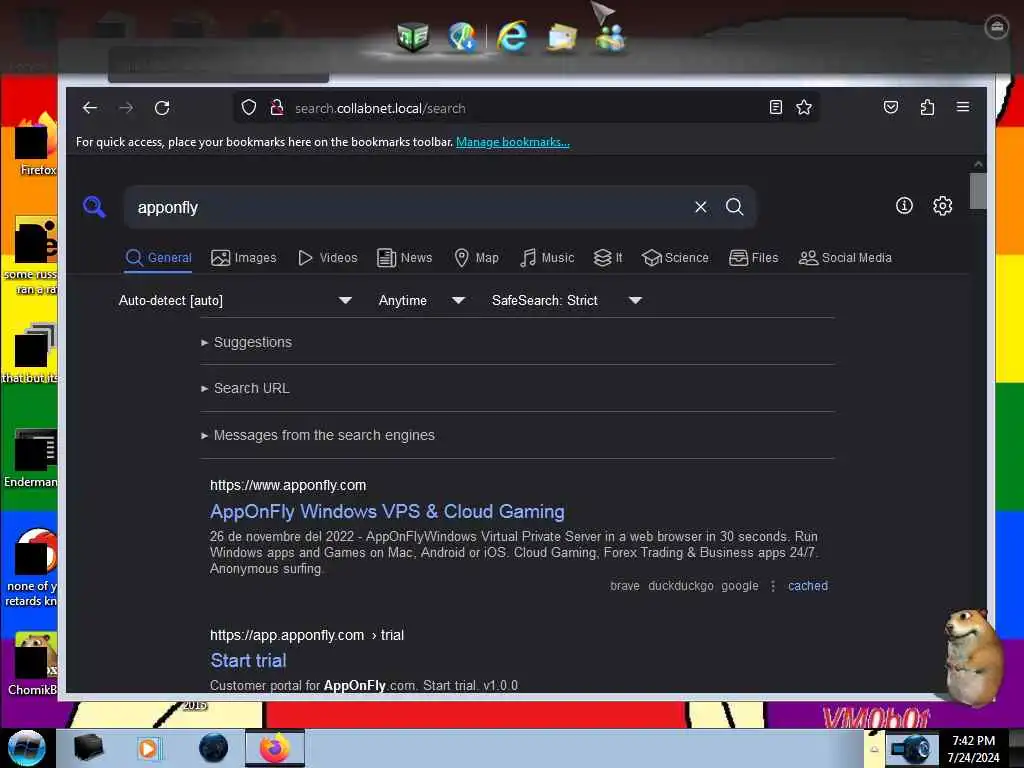Switch to the Videos tab
1024x768 pixels.
(x=327, y=258)
